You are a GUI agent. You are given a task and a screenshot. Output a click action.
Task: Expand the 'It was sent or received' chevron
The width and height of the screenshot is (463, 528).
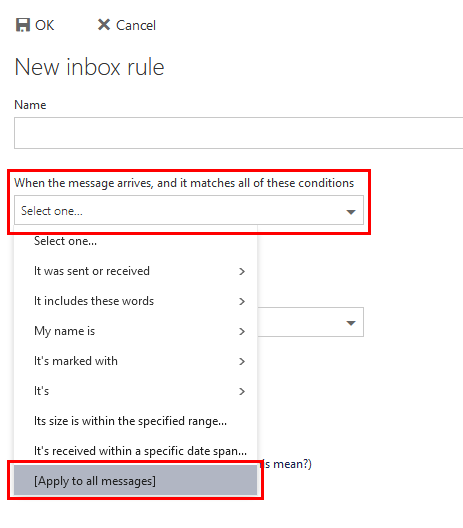[x=242, y=271]
